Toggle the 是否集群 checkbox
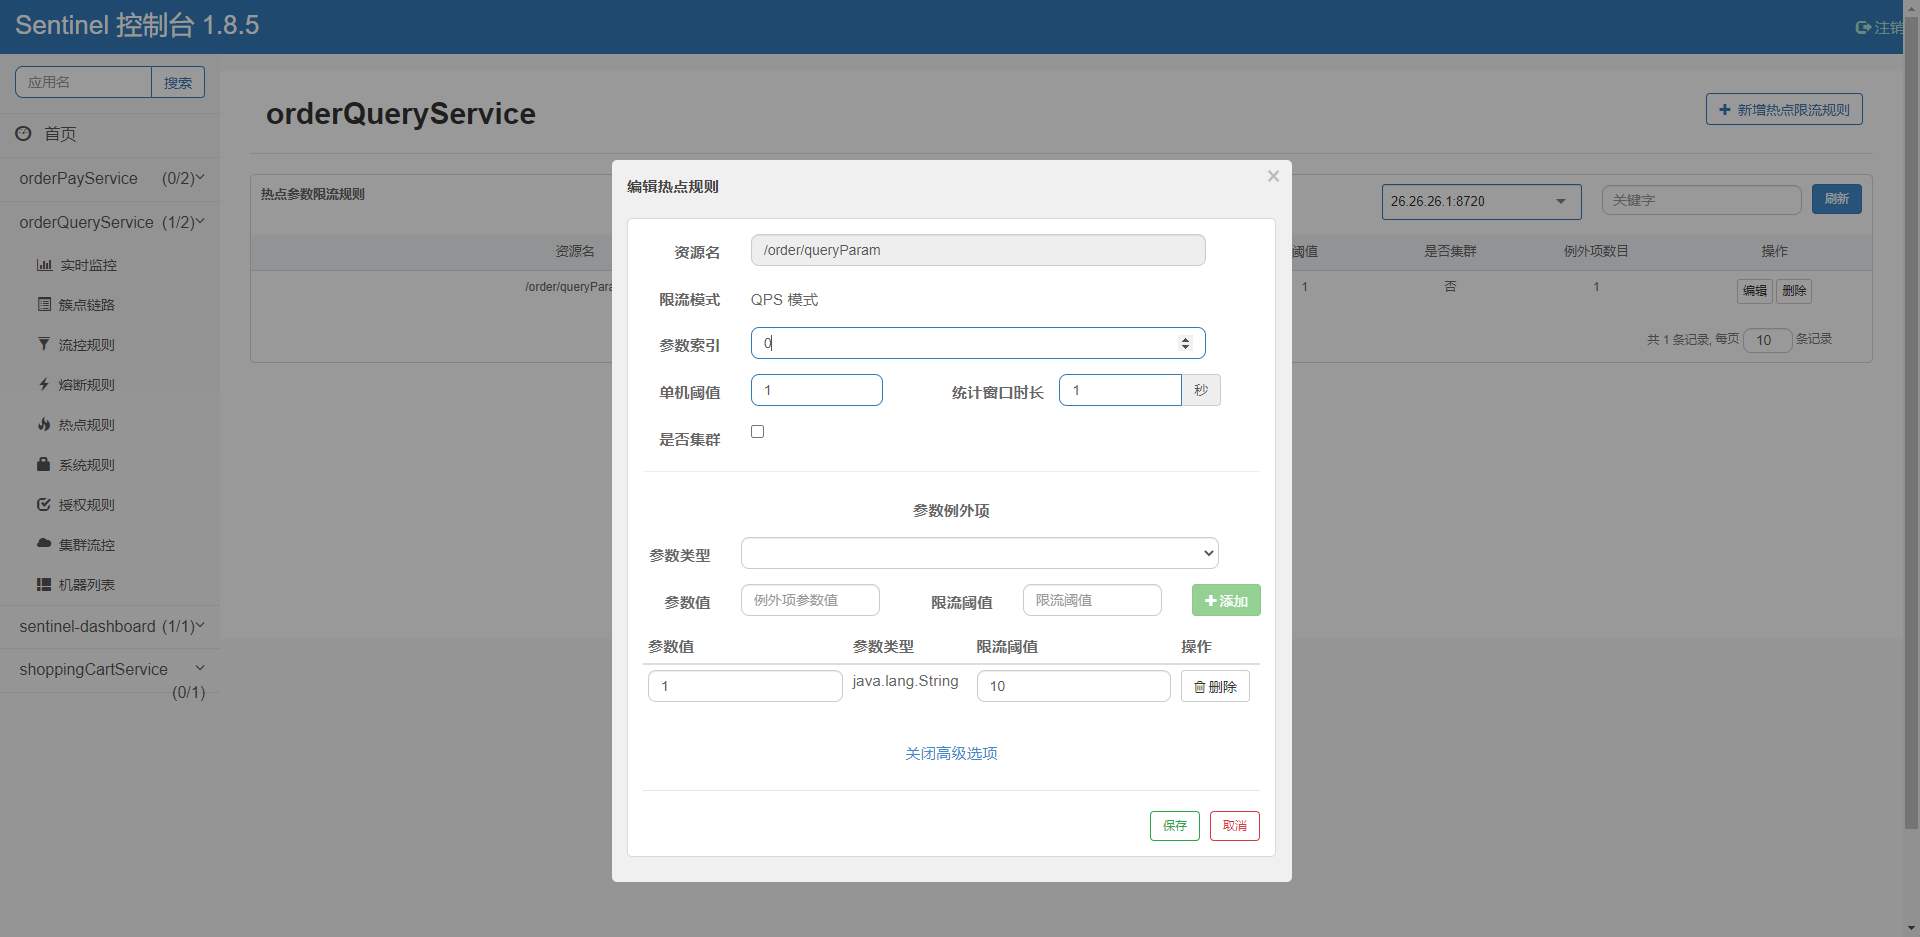Screen dimensions: 1920x937 click(x=757, y=432)
